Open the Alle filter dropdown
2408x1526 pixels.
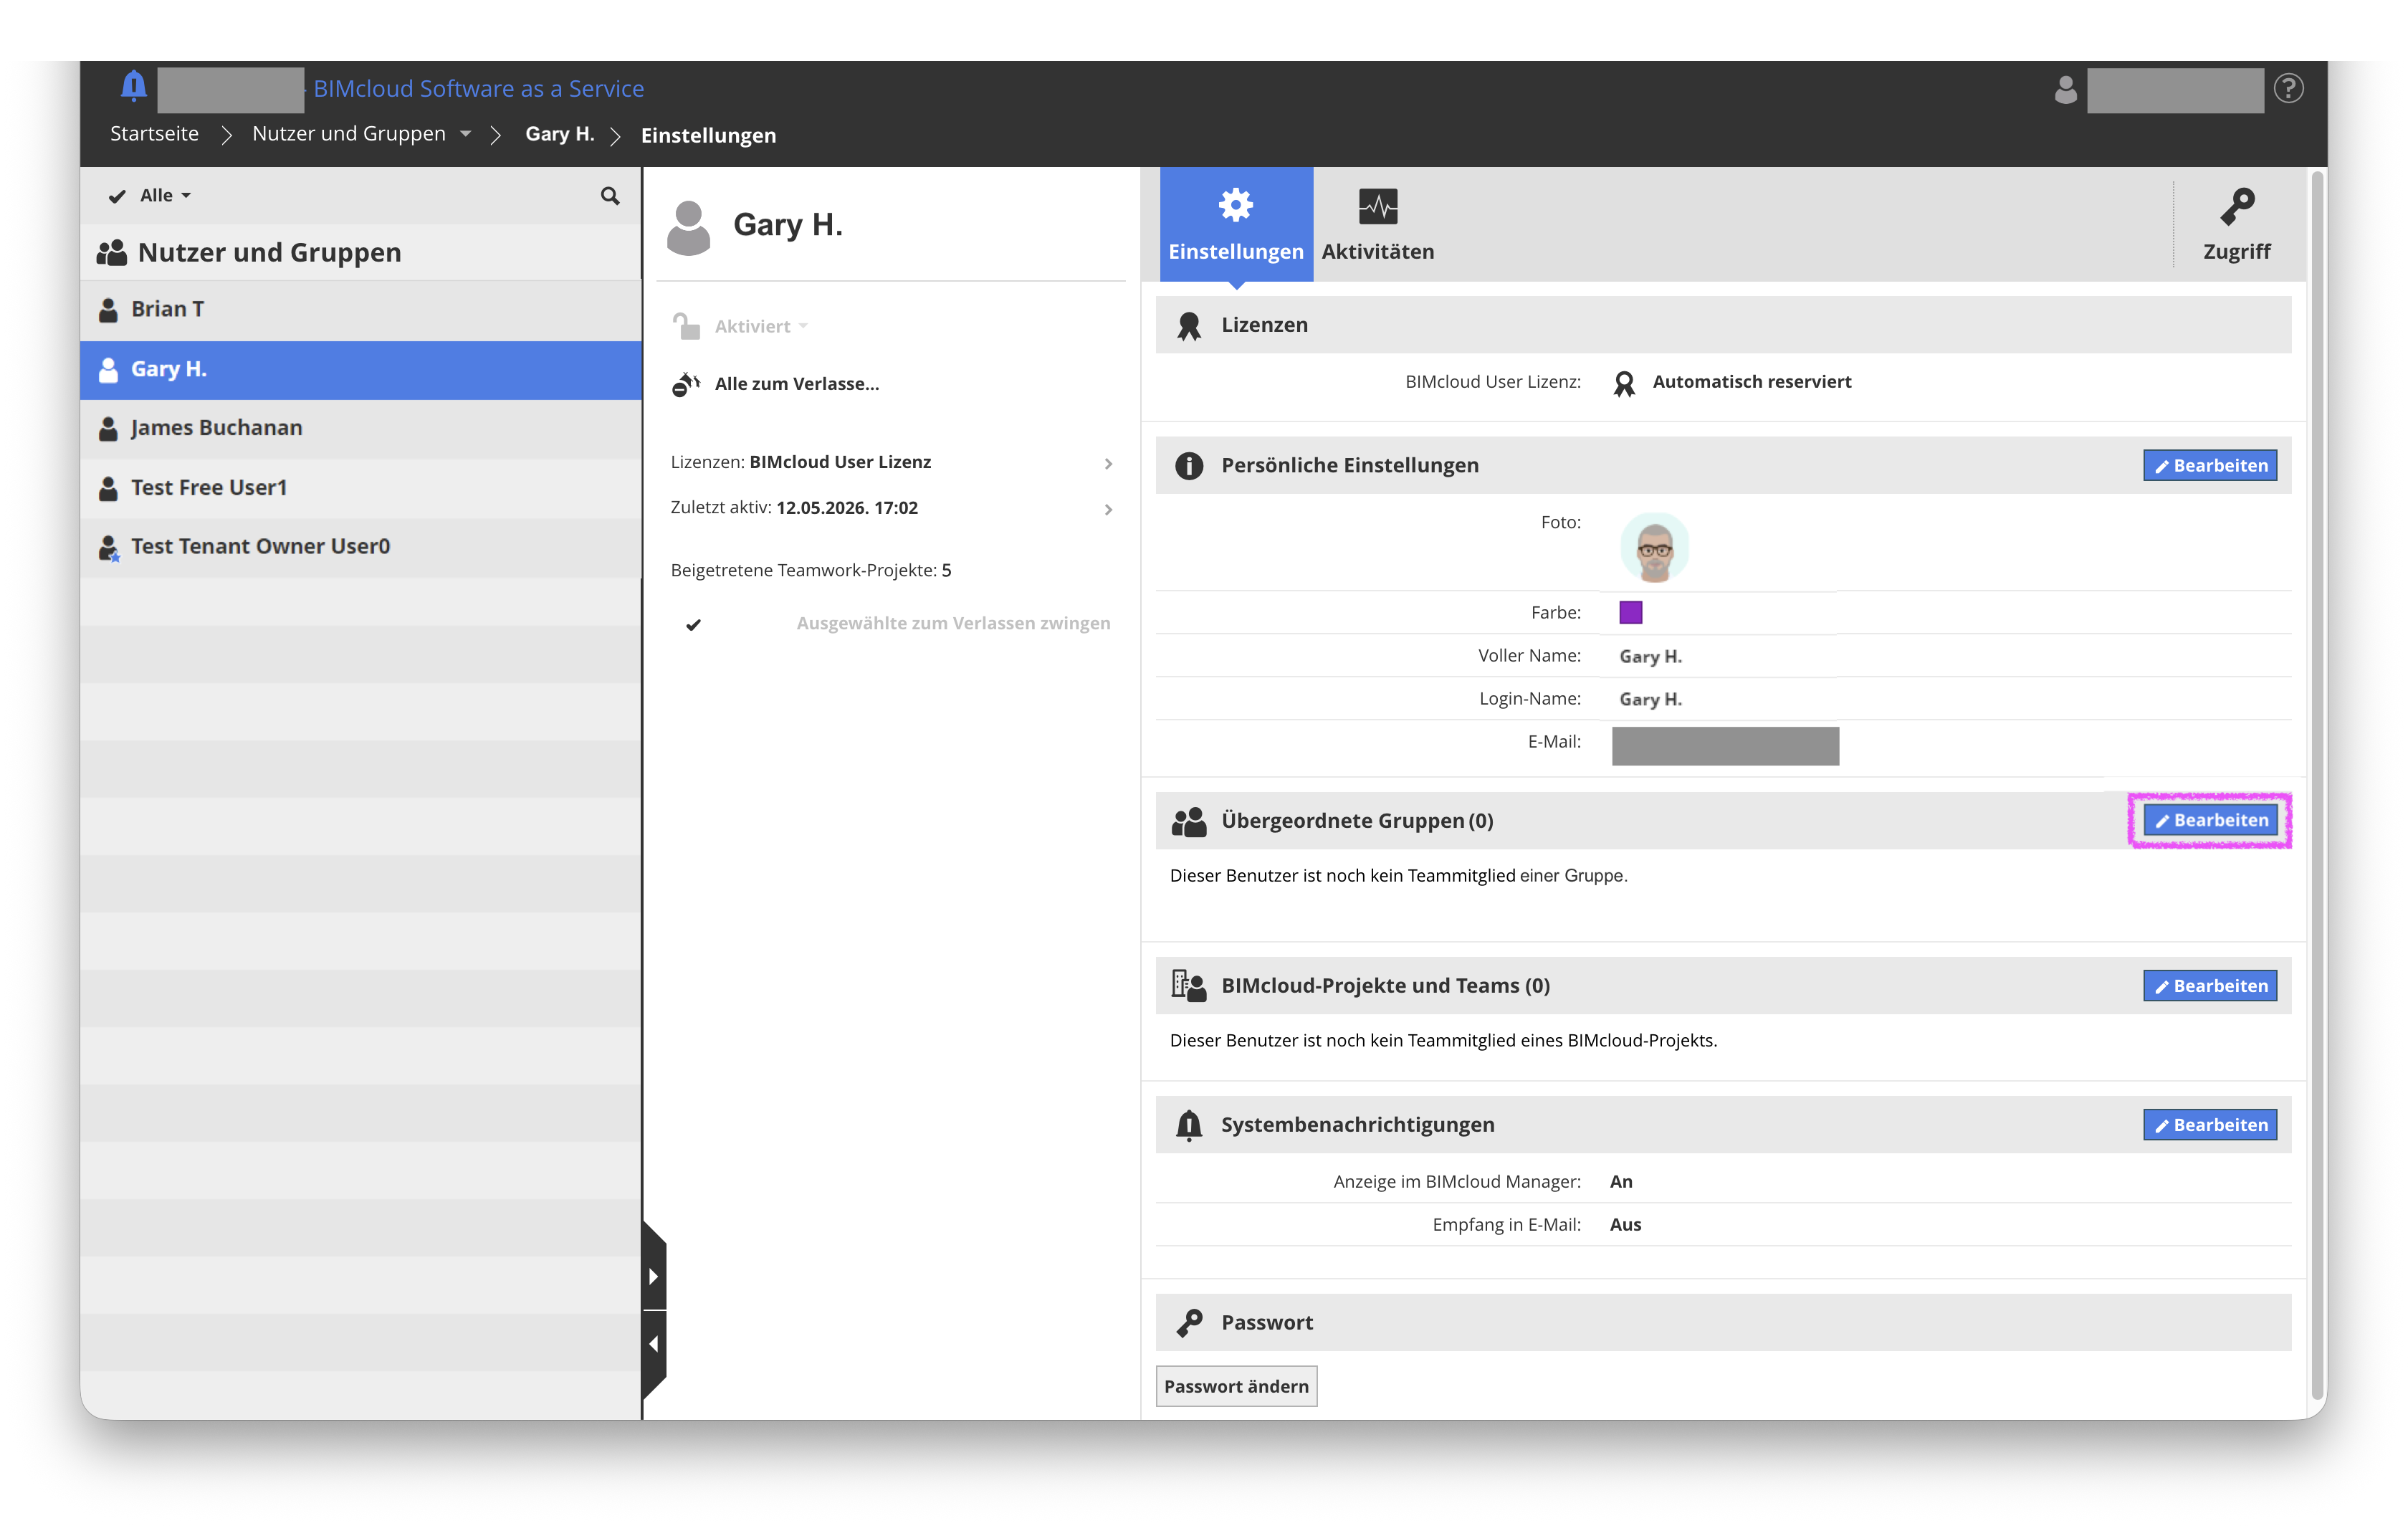click(166, 196)
